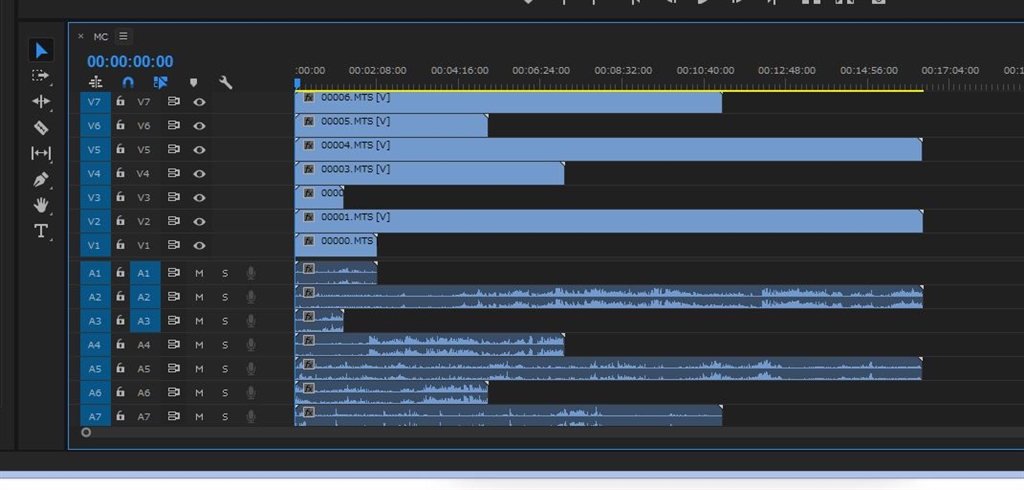This screenshot has height=490, width=1024.
Task: Hide track V3 output eye
Action: [x=200, y=197]
